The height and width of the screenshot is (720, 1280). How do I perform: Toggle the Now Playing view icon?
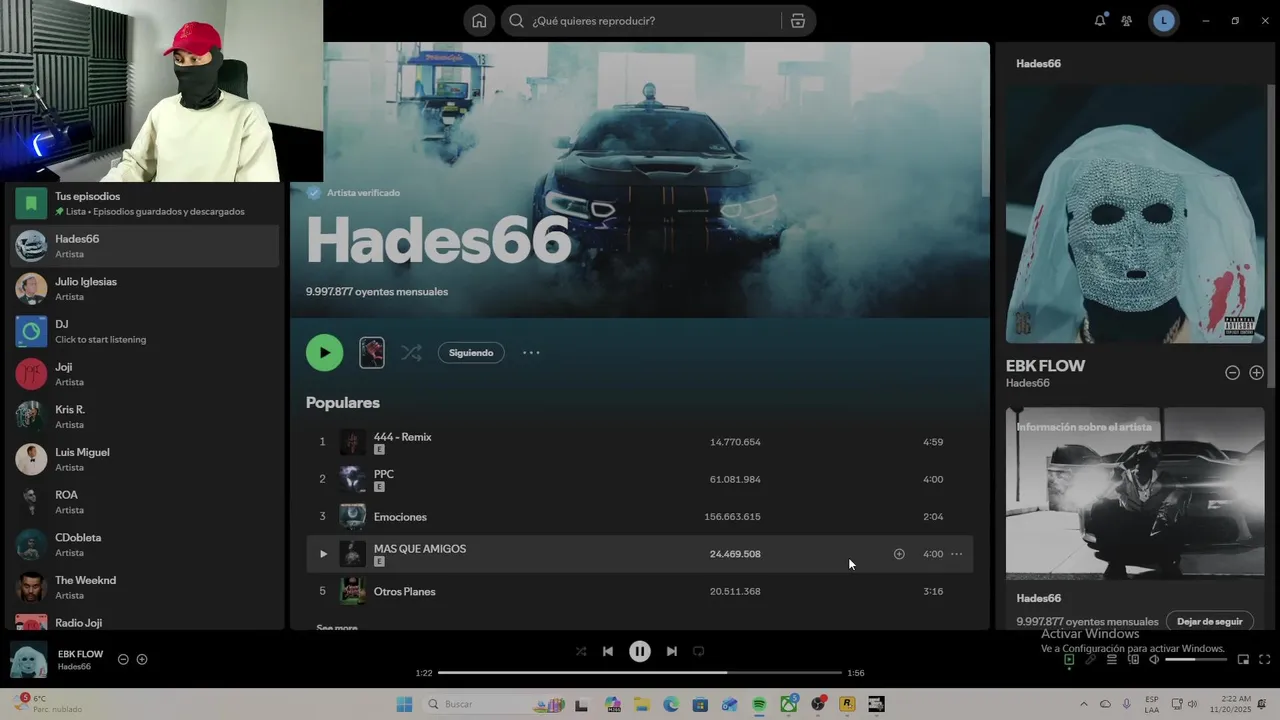point(1069,660)
